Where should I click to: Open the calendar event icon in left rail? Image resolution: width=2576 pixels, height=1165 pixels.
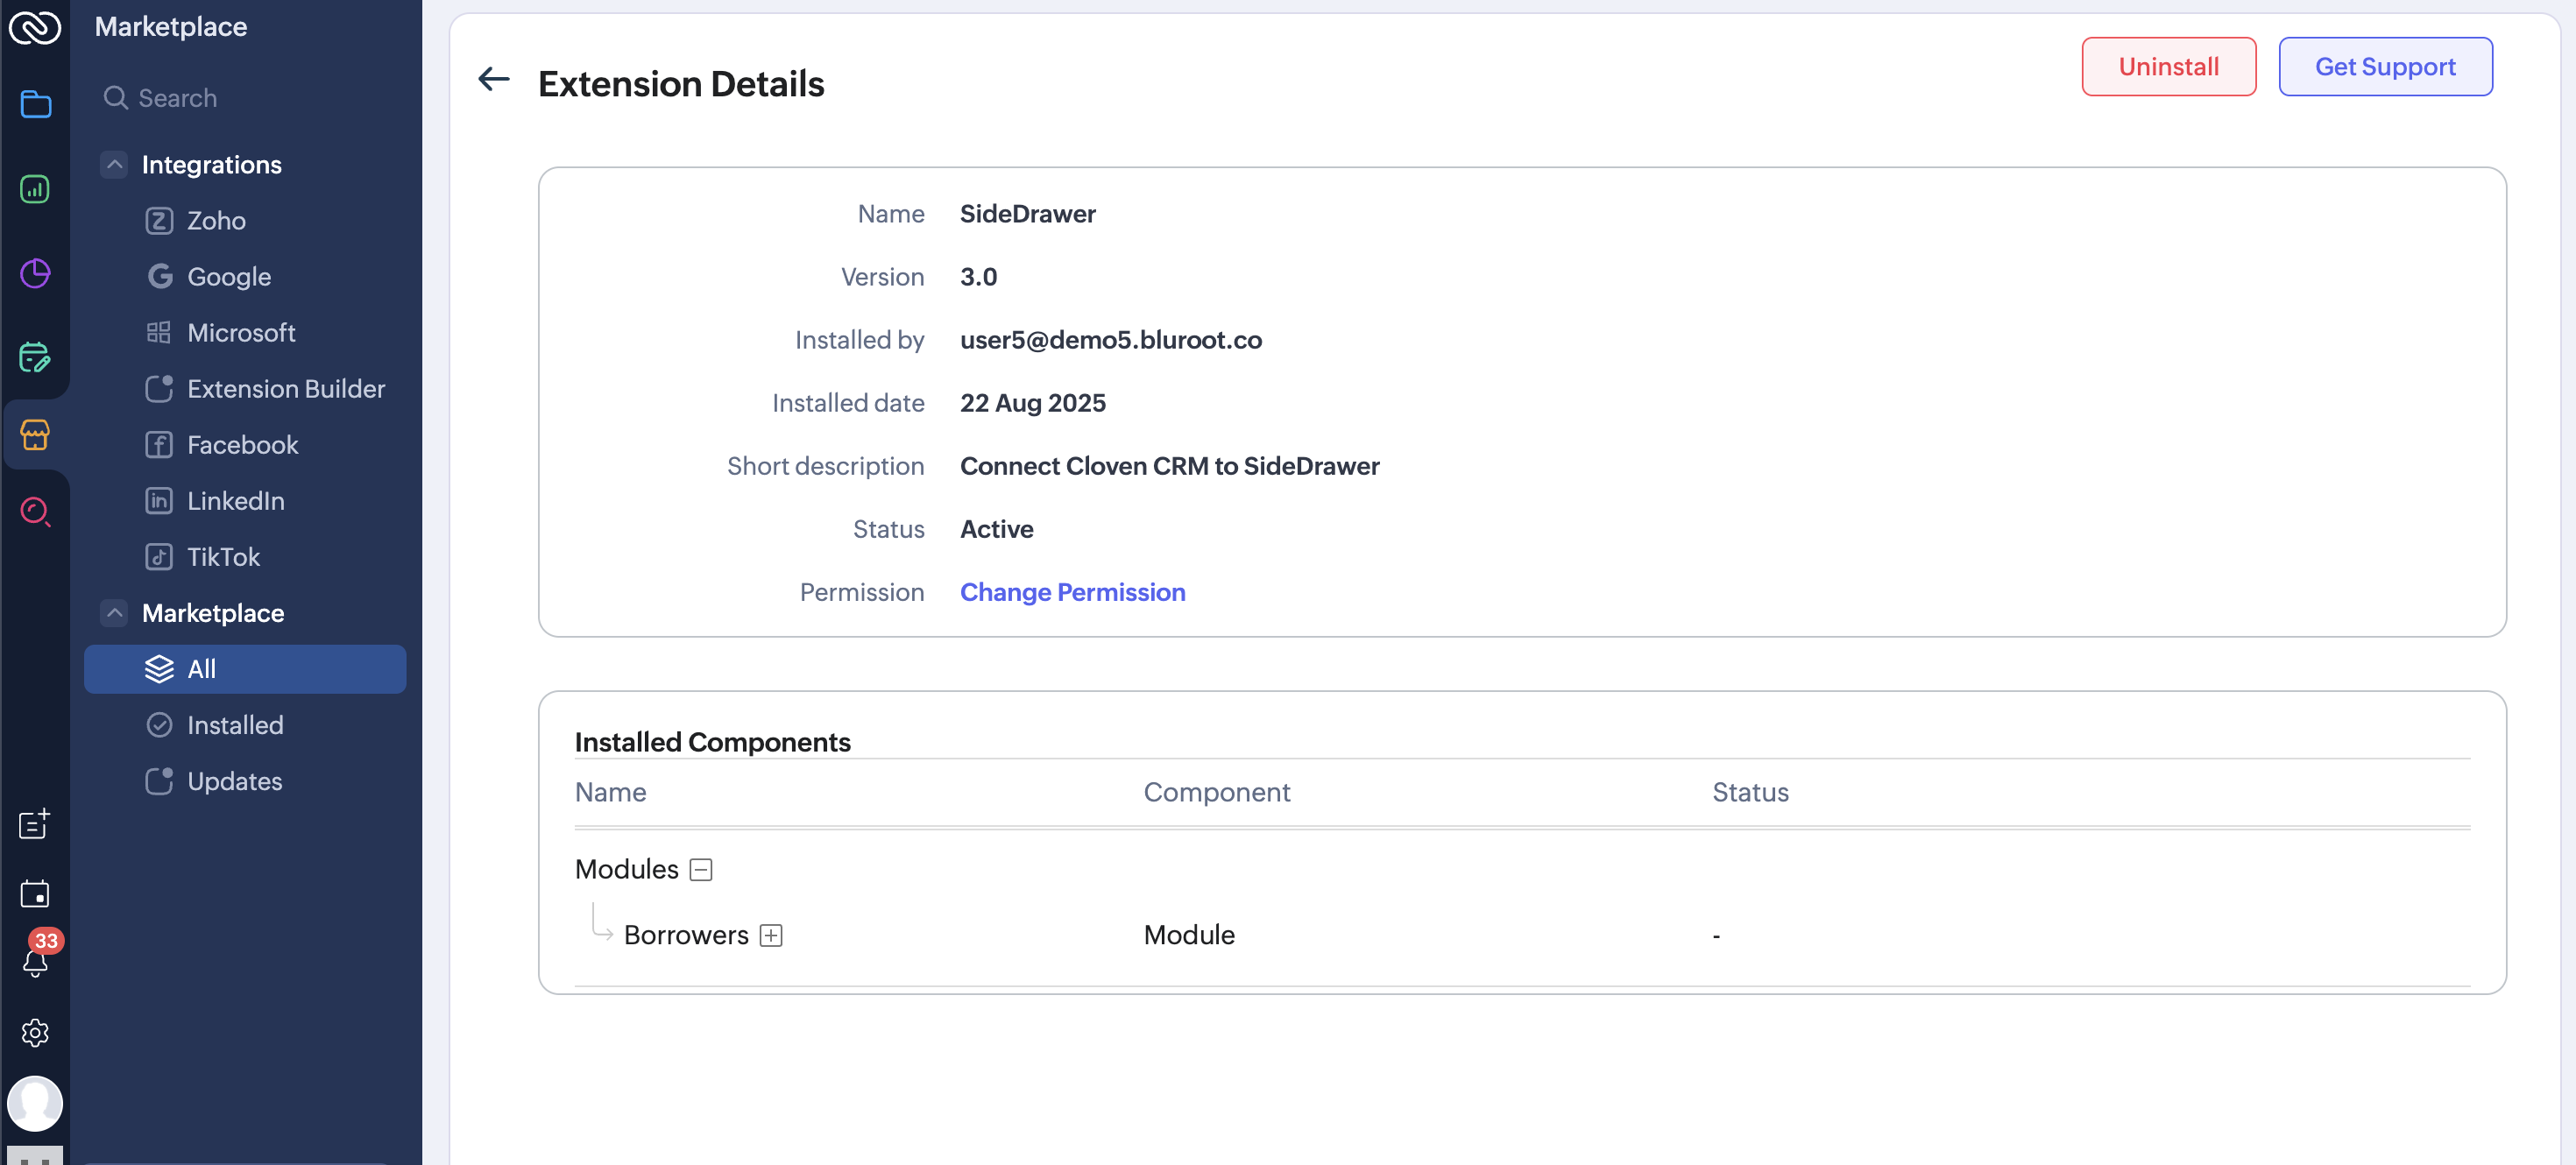[35, 893]
